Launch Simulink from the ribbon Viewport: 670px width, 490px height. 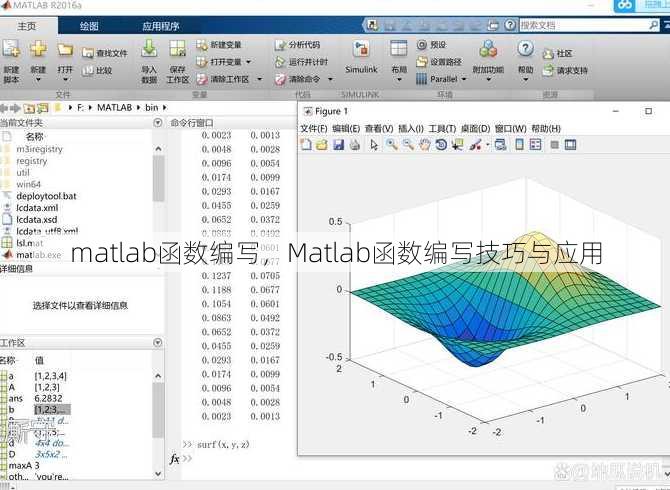pyautogui.click(x=361, y=58)
